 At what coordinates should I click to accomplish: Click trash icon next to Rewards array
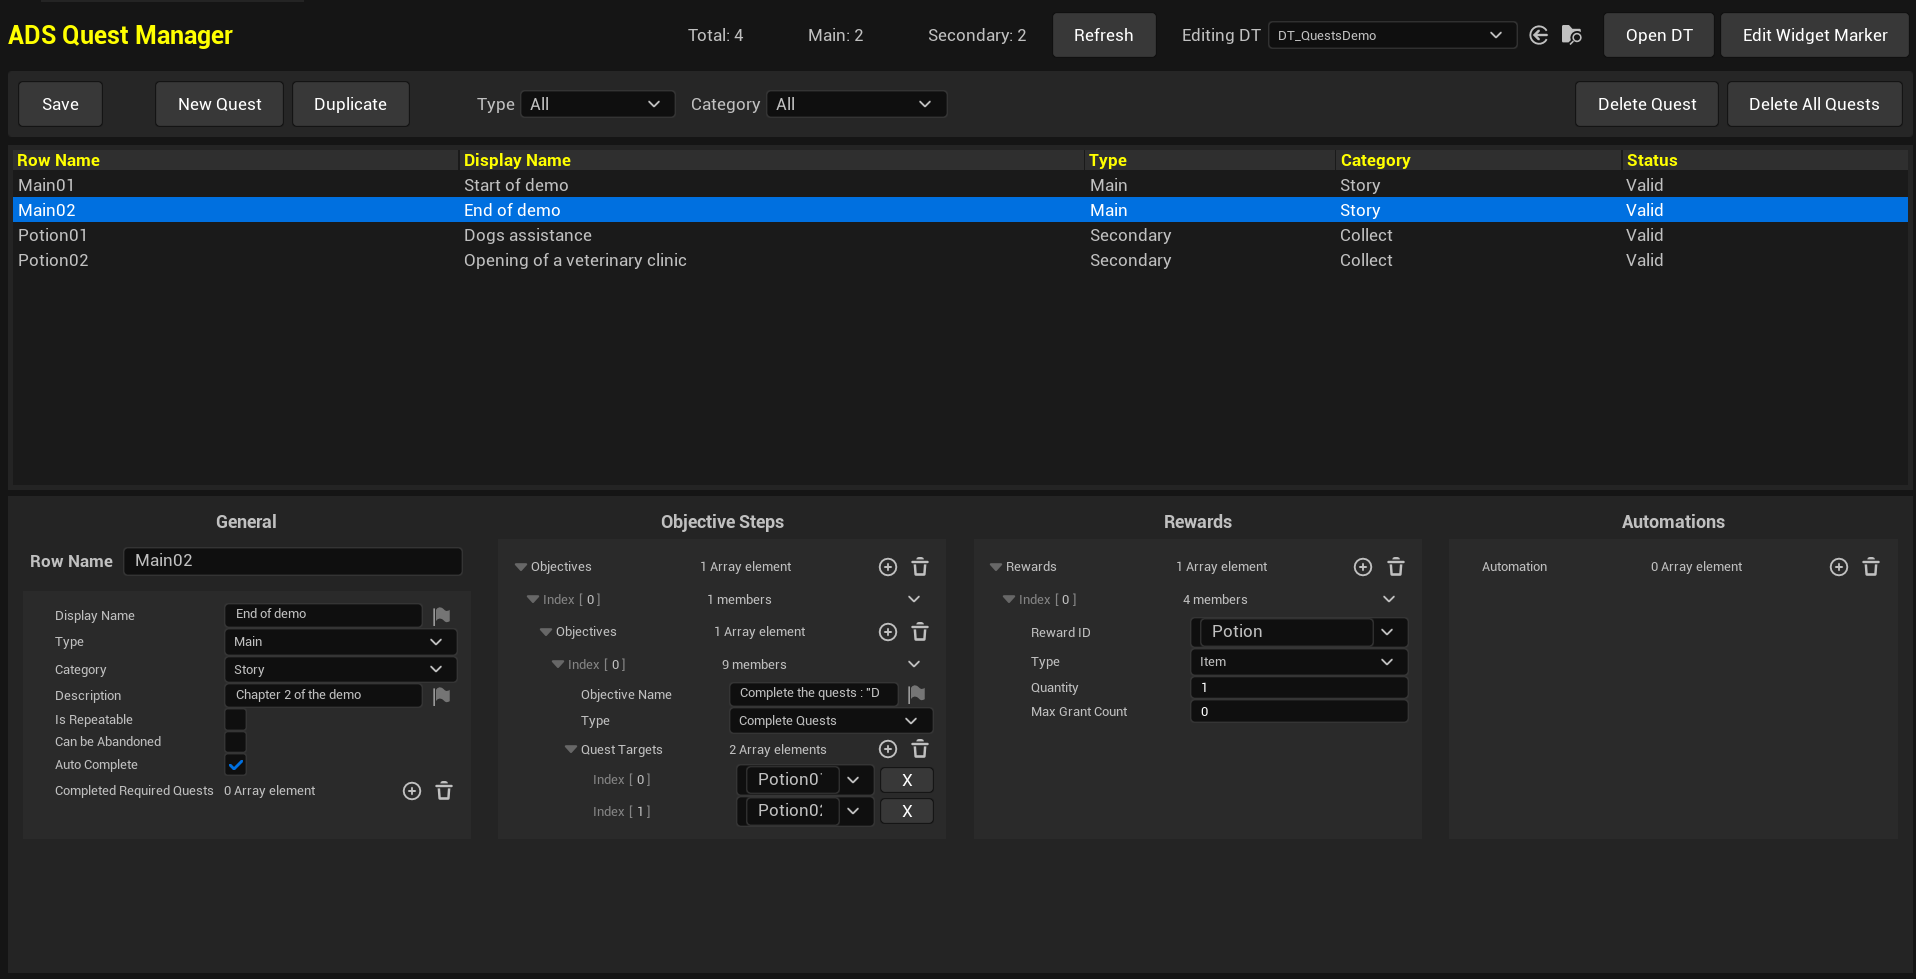coord(1396,567)
